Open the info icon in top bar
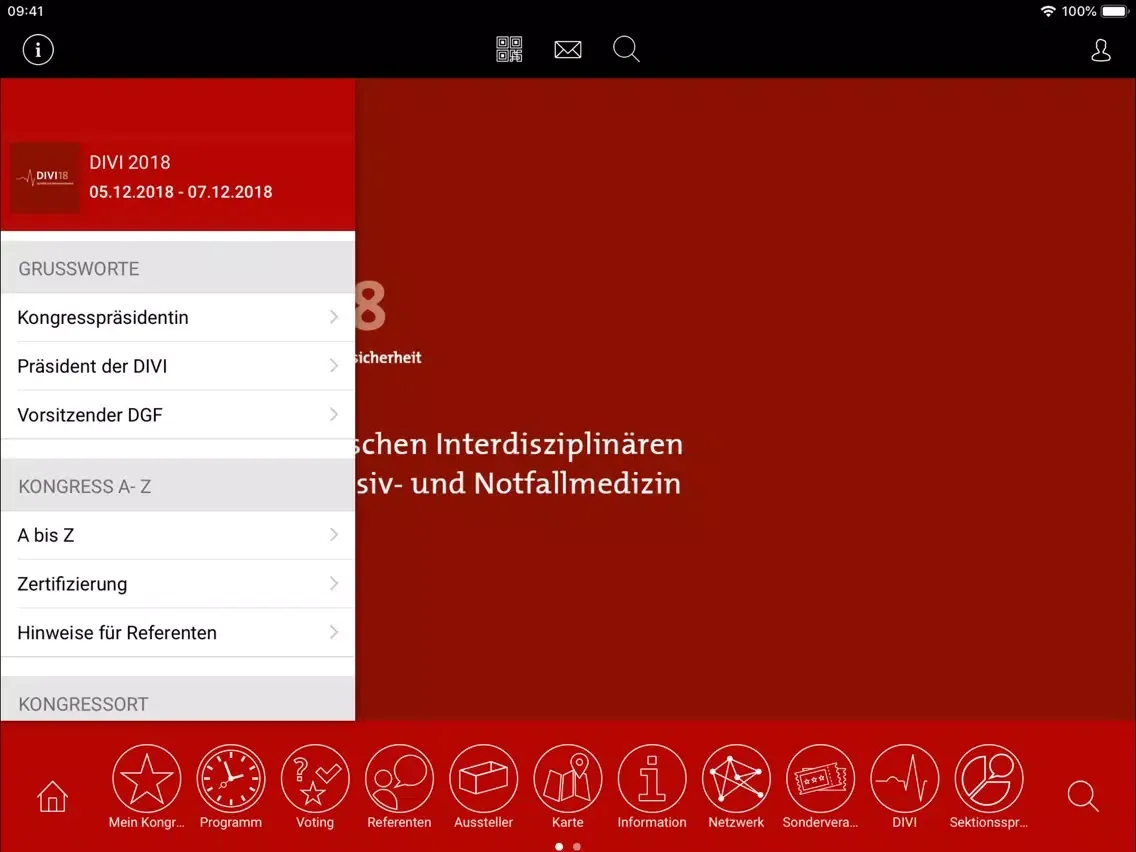The height and width of the screenshot is (852, 1136). pyautogui.click(x=38, y=50)
